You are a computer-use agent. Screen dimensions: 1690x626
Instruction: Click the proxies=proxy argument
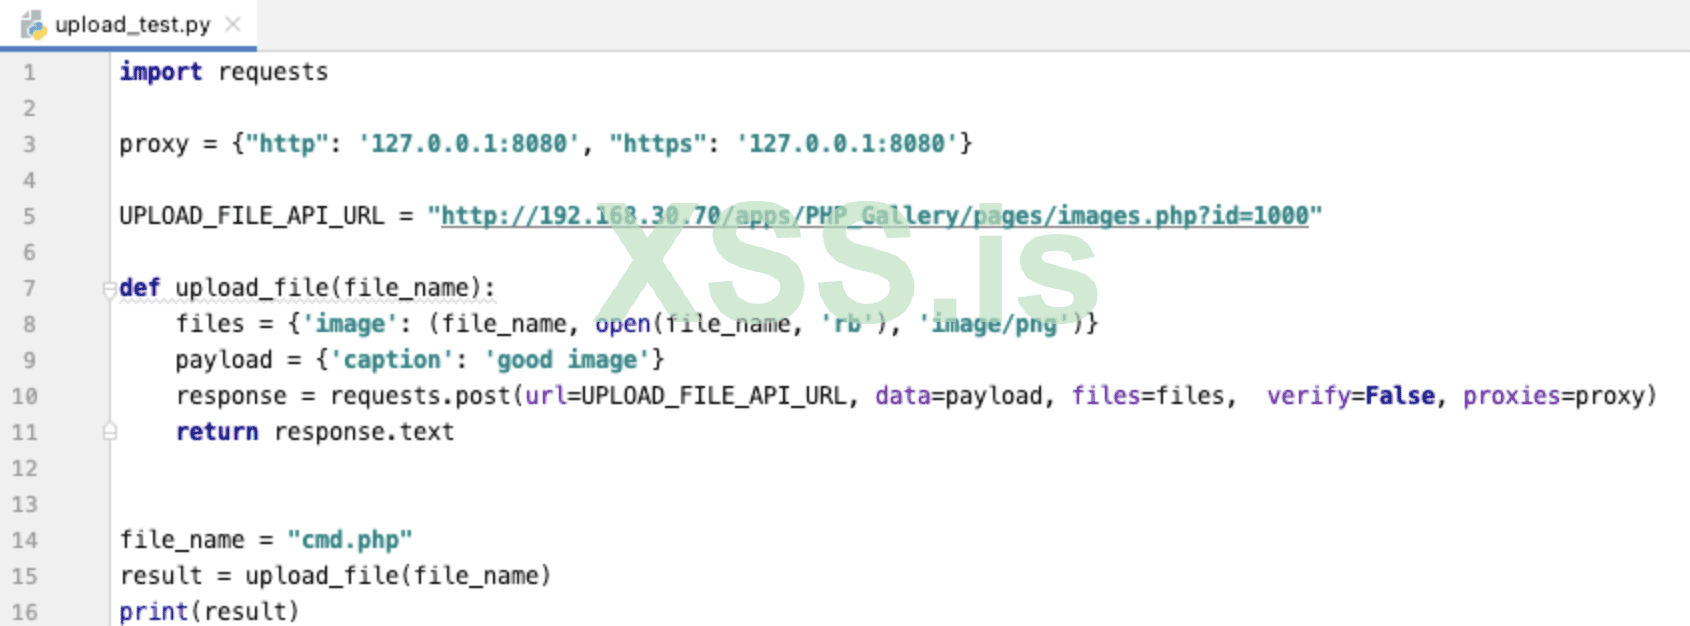tap(1553, 396)
